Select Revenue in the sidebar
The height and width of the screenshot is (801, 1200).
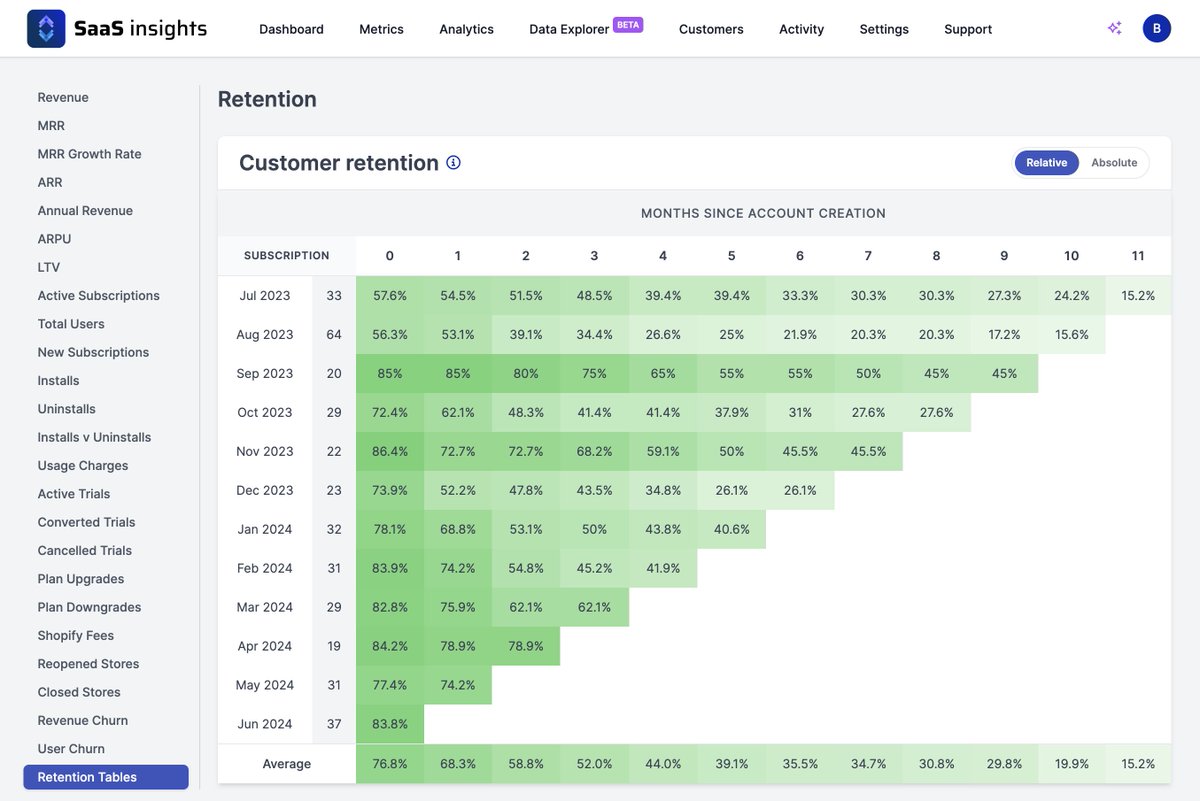coord(63,97)
